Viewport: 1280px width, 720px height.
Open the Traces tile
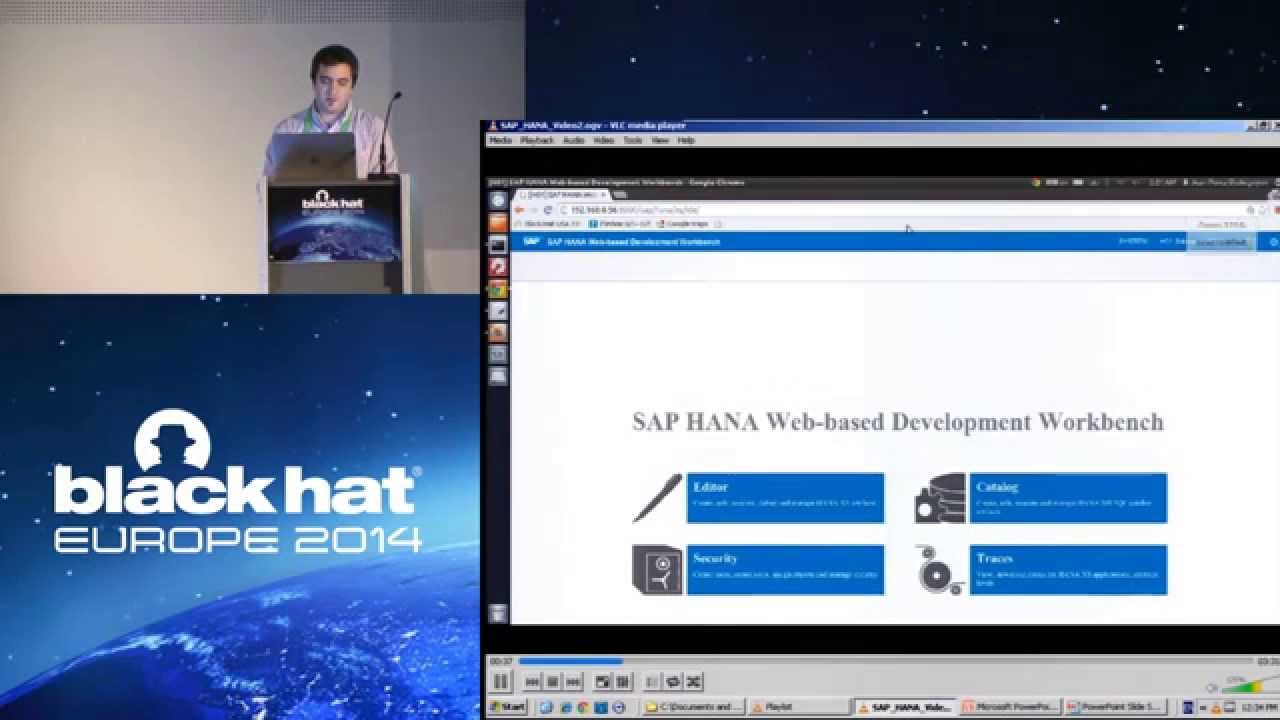click(1068, 569)
